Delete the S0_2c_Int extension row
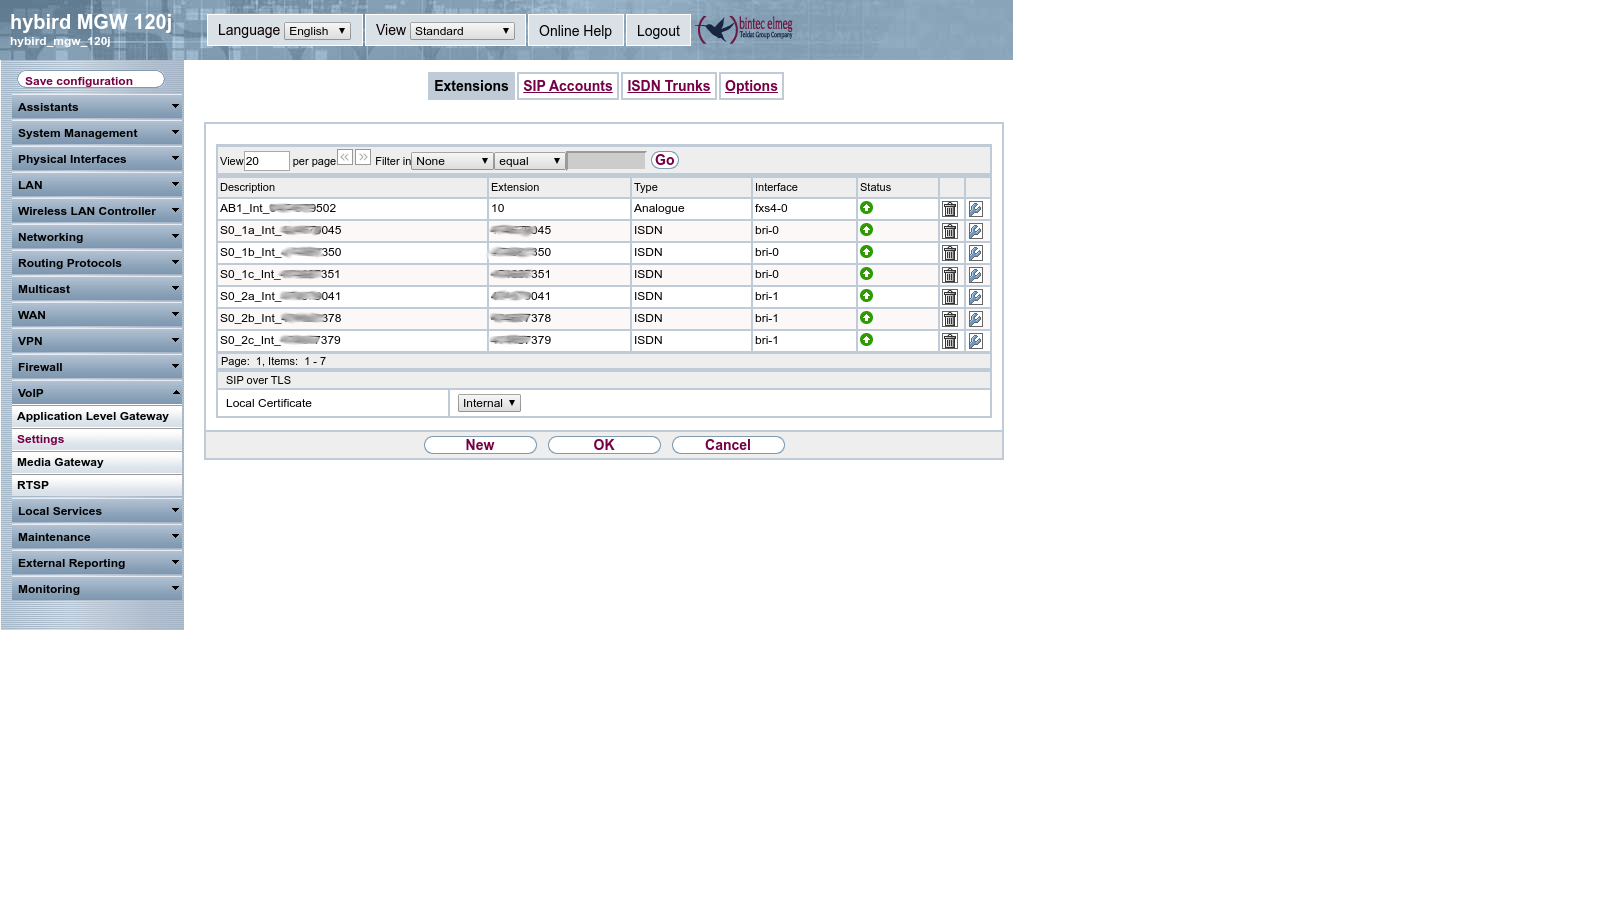This screenshot has height=898, width=1598. [x=950, y=341]
